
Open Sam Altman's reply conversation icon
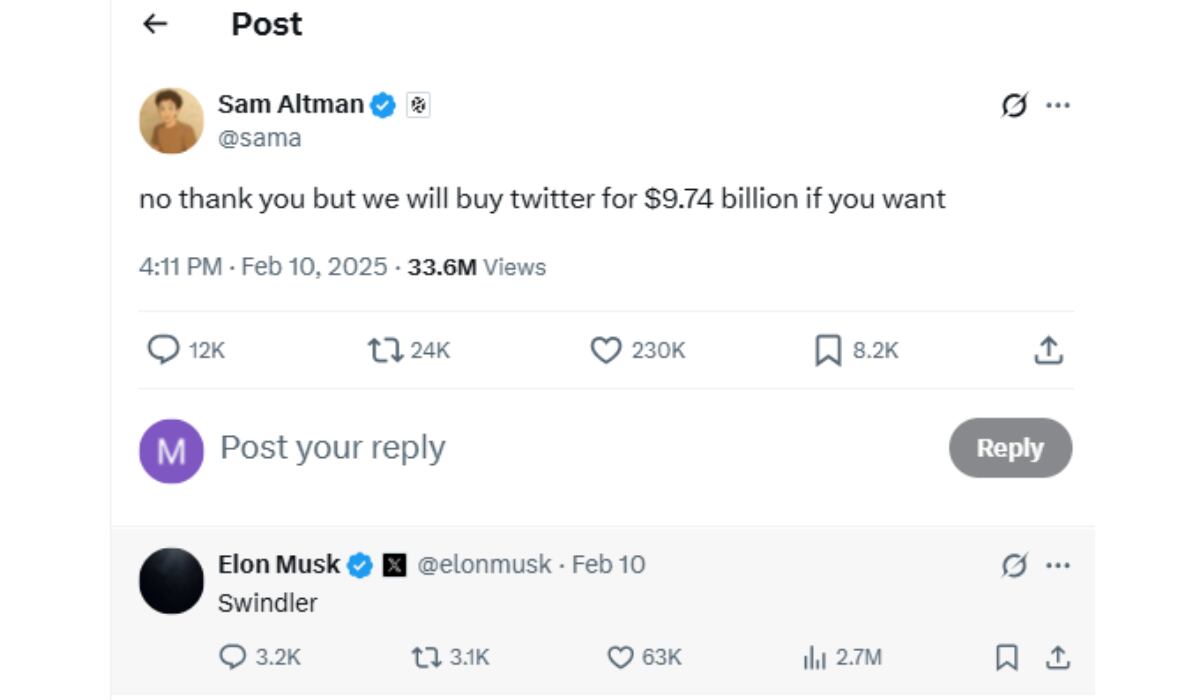tap(162, 350)
